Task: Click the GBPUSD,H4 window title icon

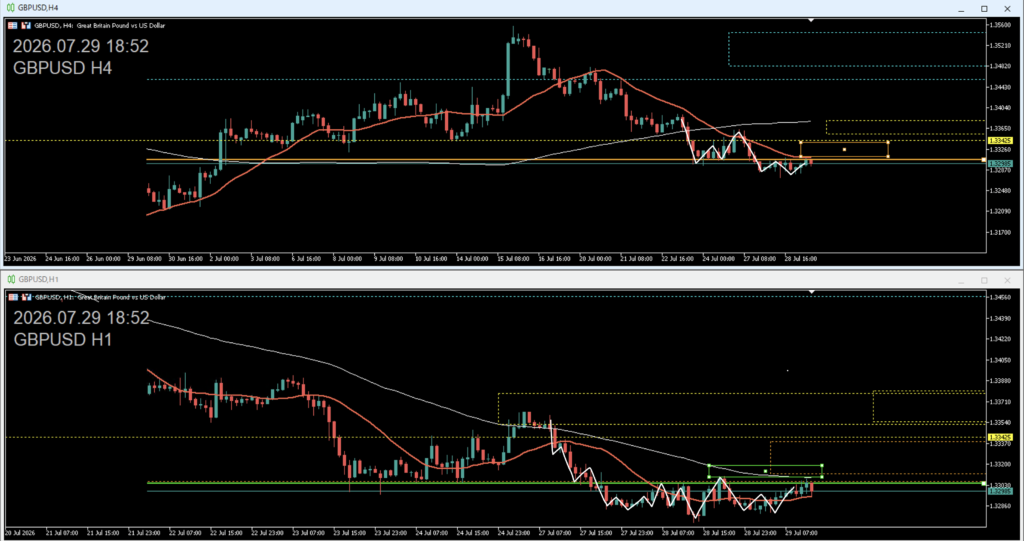Action: pyautogui.click(x=10, y=8)
